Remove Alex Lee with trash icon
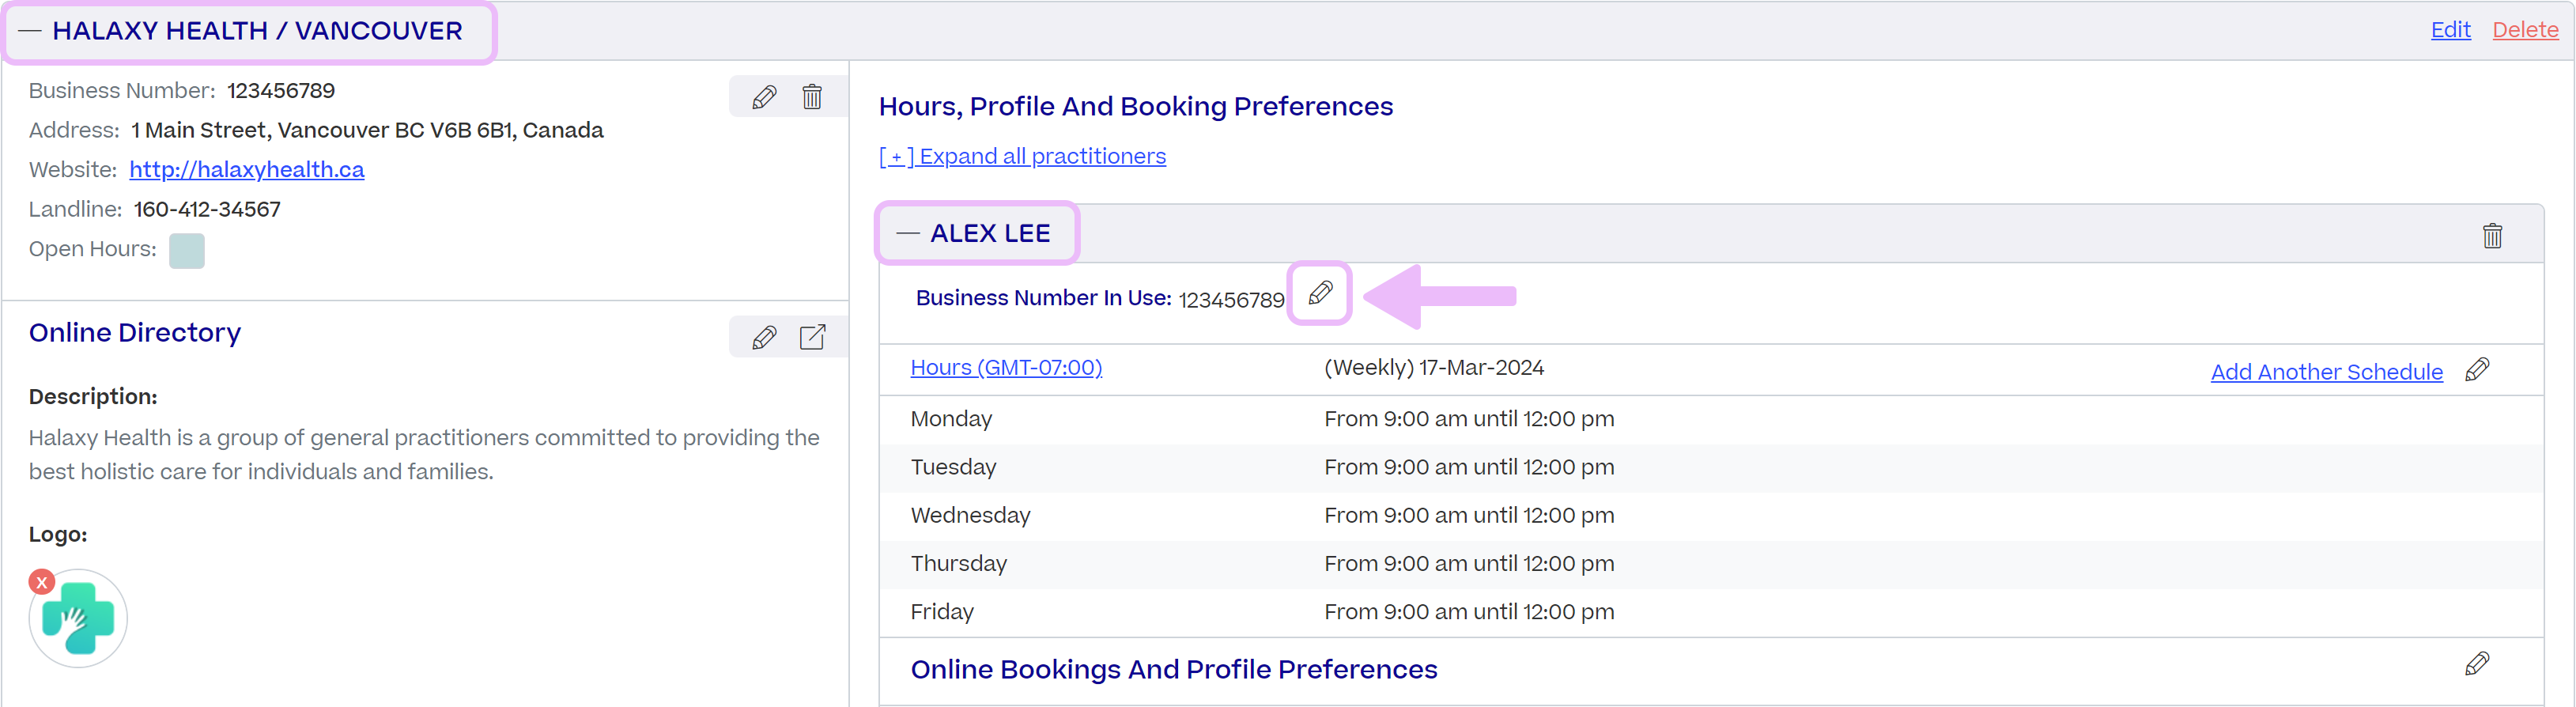 (x=2491, y=236)
